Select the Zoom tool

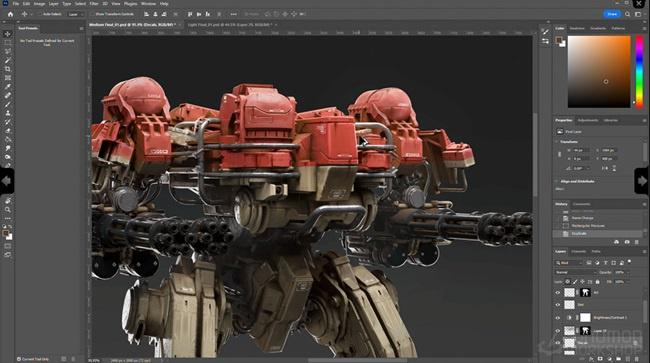point(7,210)
